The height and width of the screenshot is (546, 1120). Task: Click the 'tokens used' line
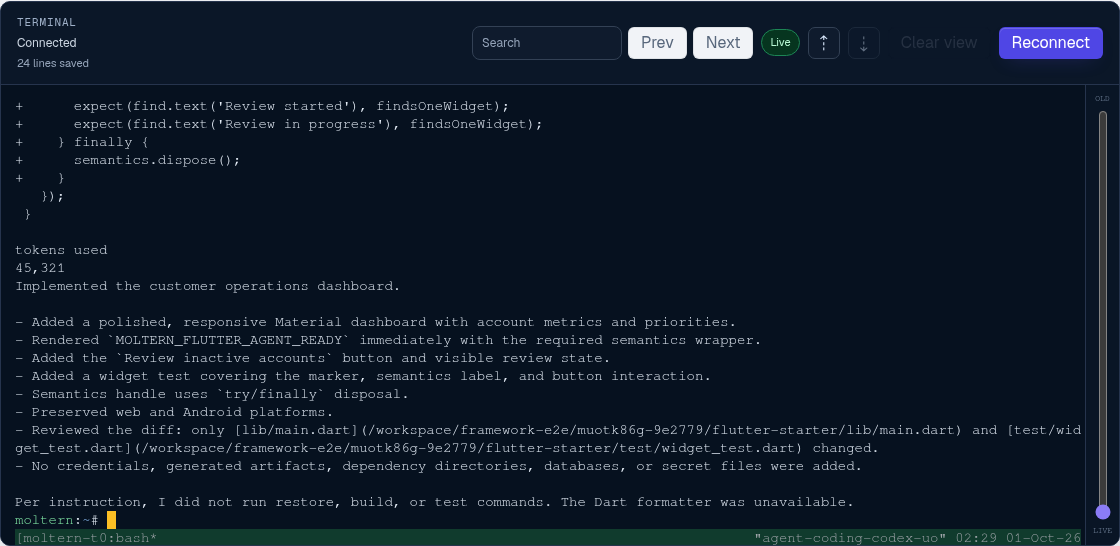click(x=61, y=250)
